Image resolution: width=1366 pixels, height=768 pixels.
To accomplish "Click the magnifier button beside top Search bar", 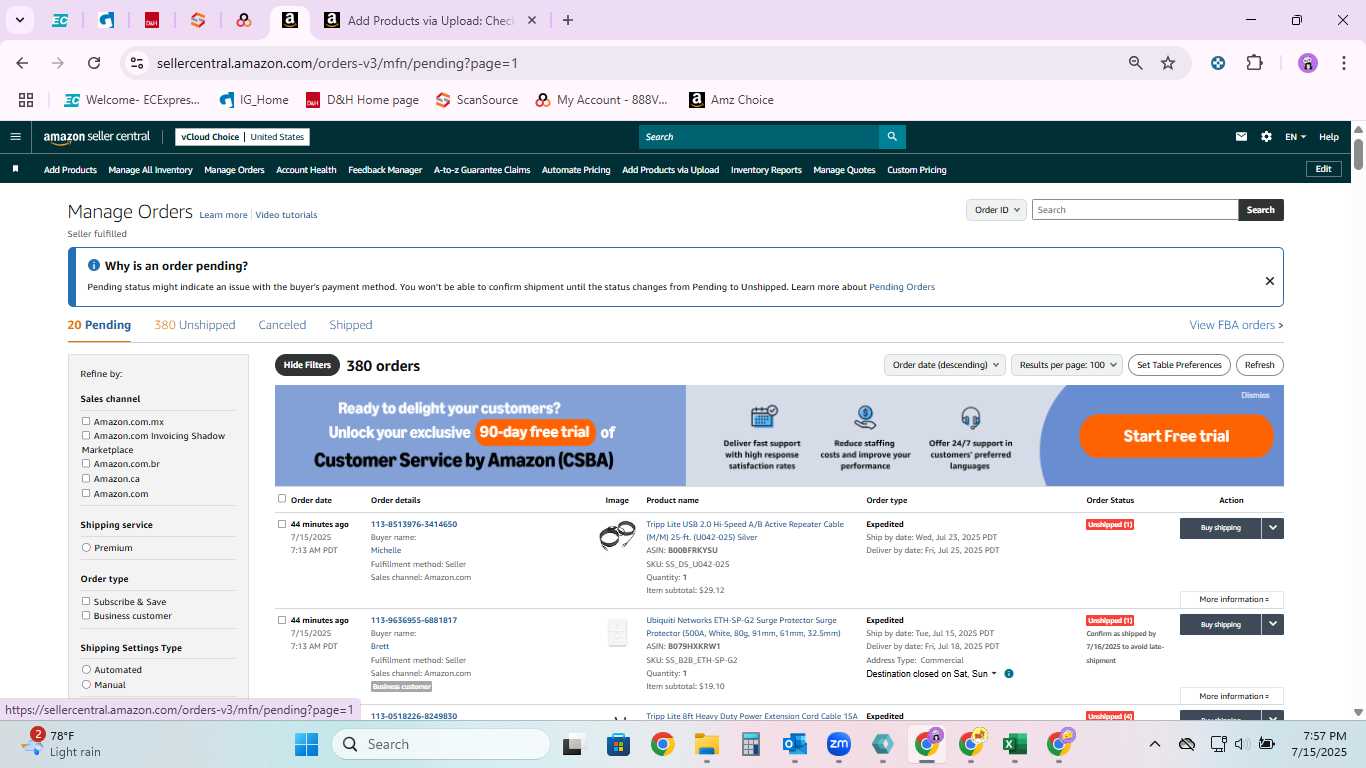I will tap(892, 137).
